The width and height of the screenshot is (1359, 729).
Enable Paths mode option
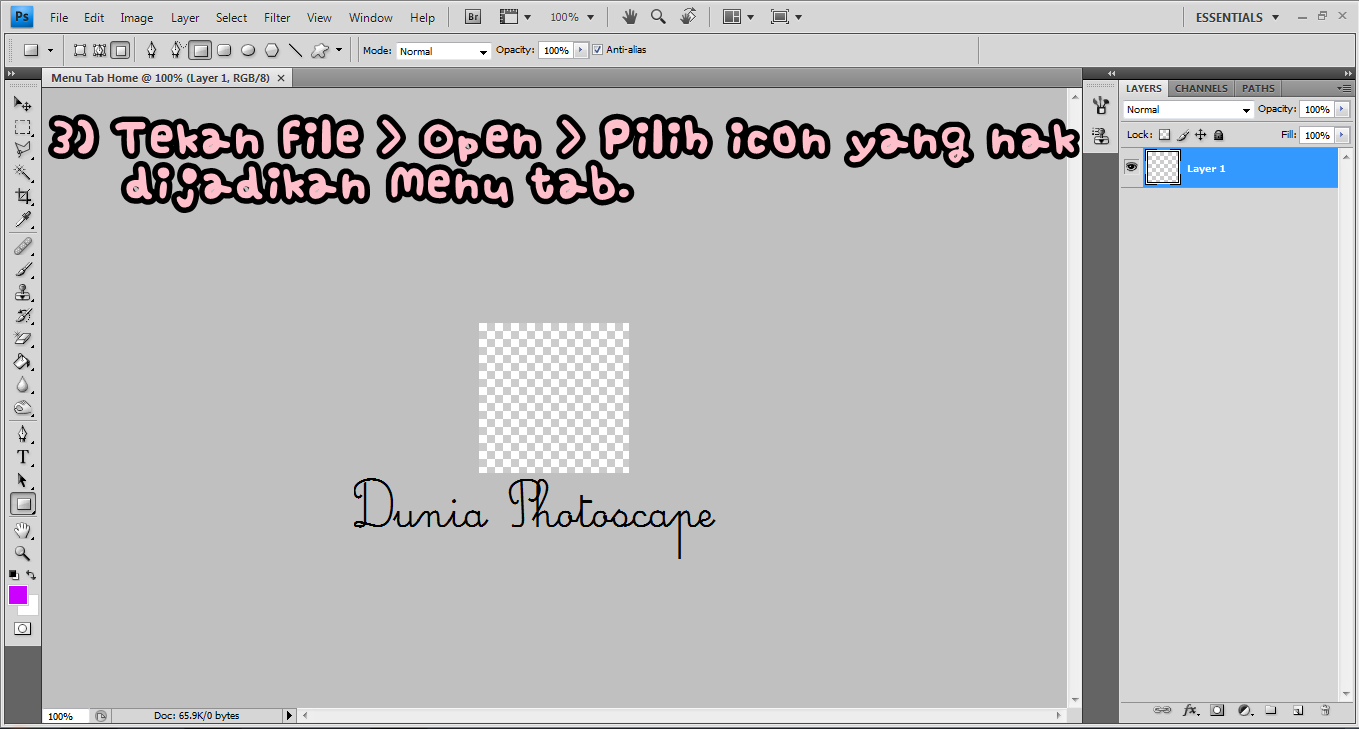pos(99,50)
